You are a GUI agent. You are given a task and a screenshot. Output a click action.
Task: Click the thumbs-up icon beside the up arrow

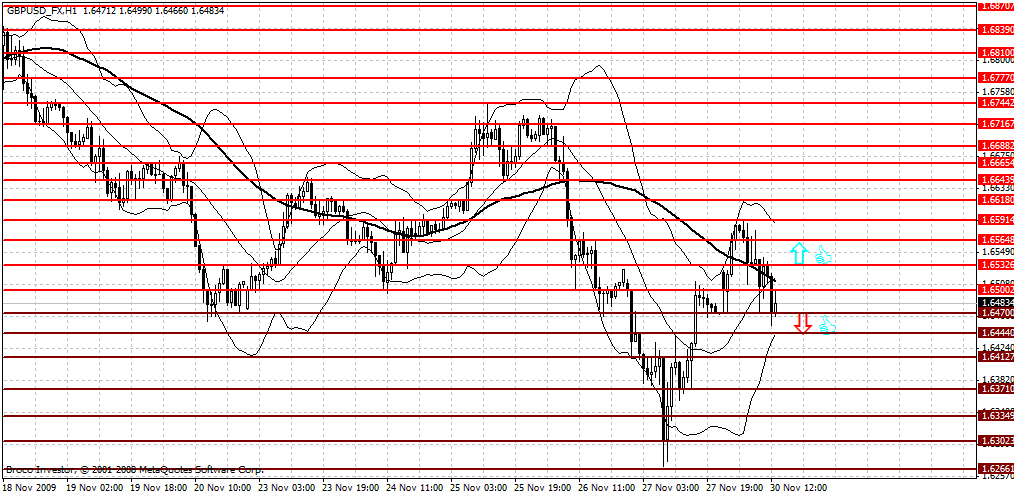[823, 255]
